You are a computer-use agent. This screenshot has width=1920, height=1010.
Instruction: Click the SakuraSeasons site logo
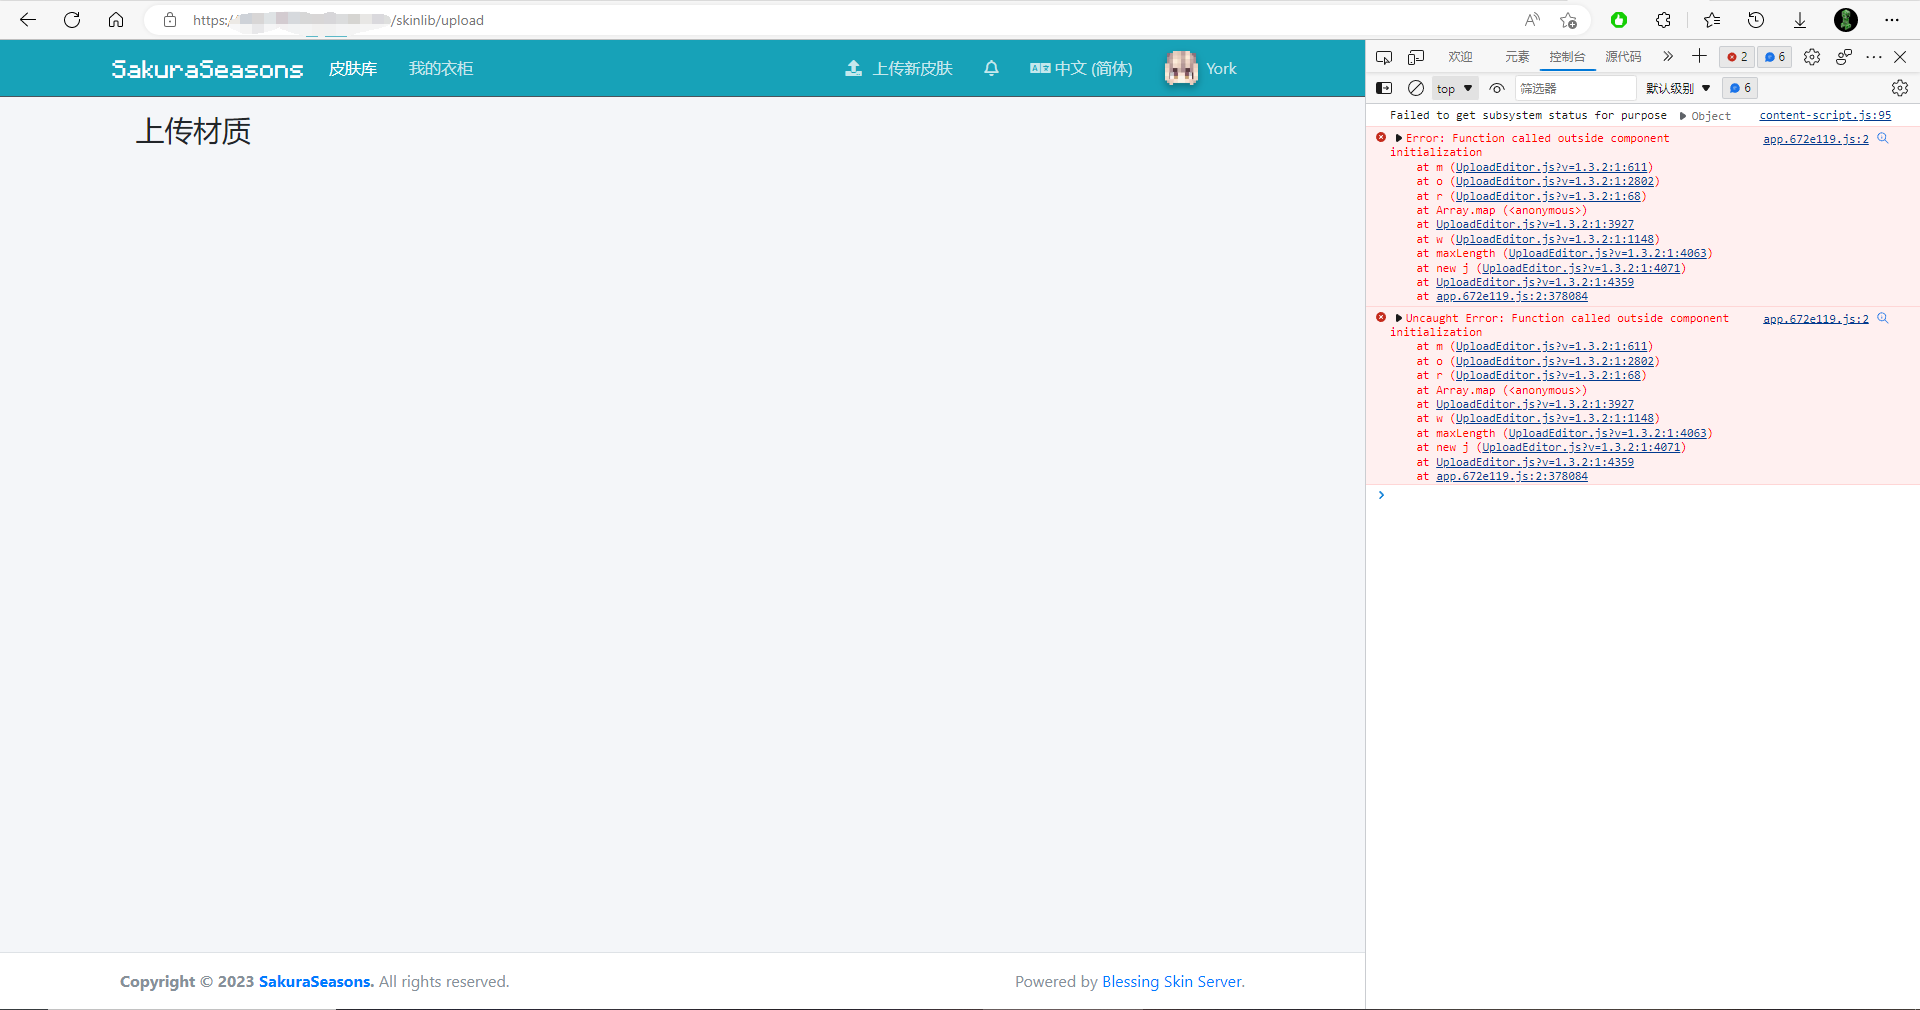[x=207, y=68]
